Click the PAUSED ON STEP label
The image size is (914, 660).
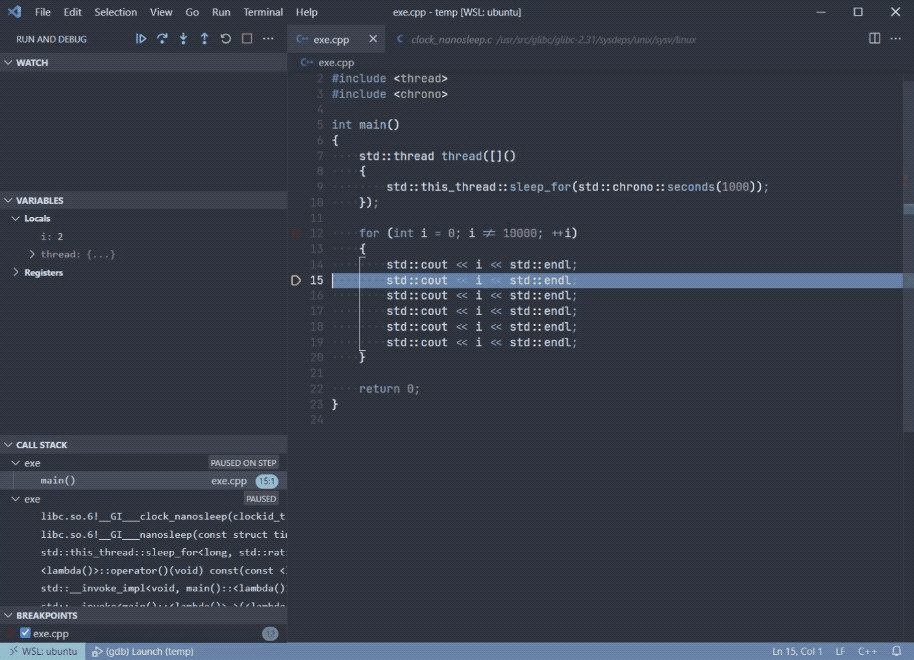[243, 463]
